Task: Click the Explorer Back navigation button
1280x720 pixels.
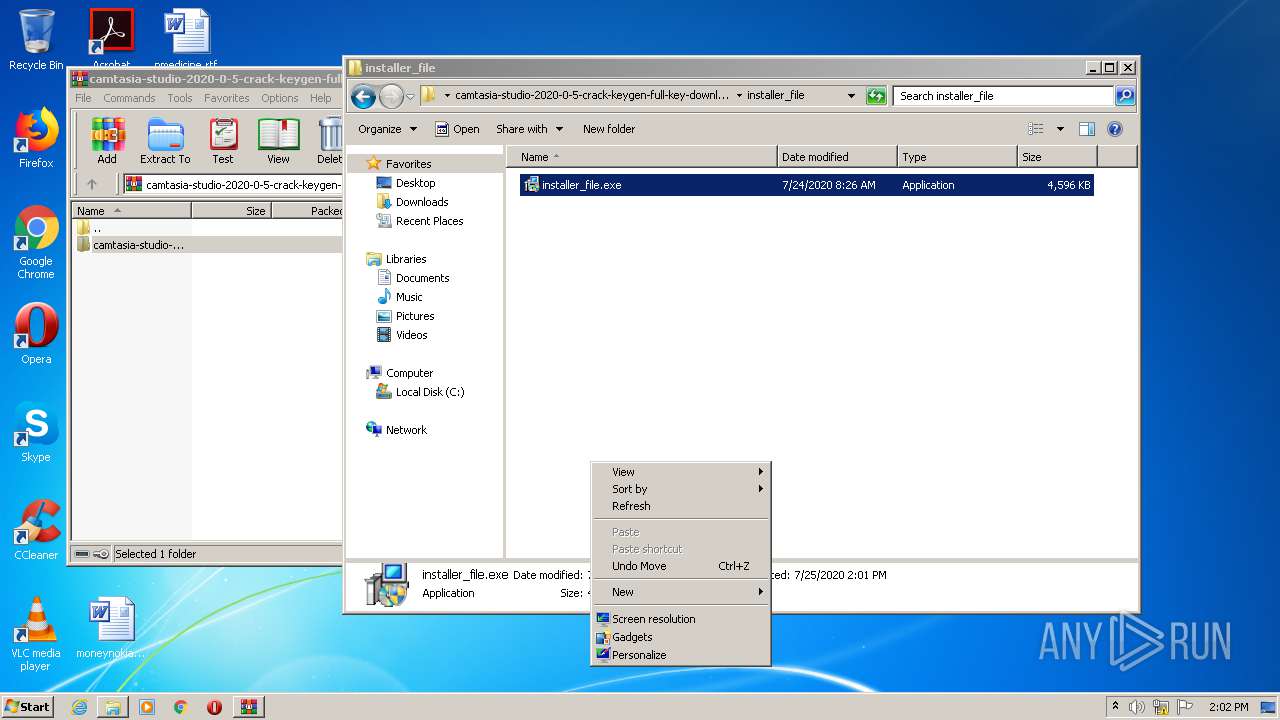Action: pos(363,96)
